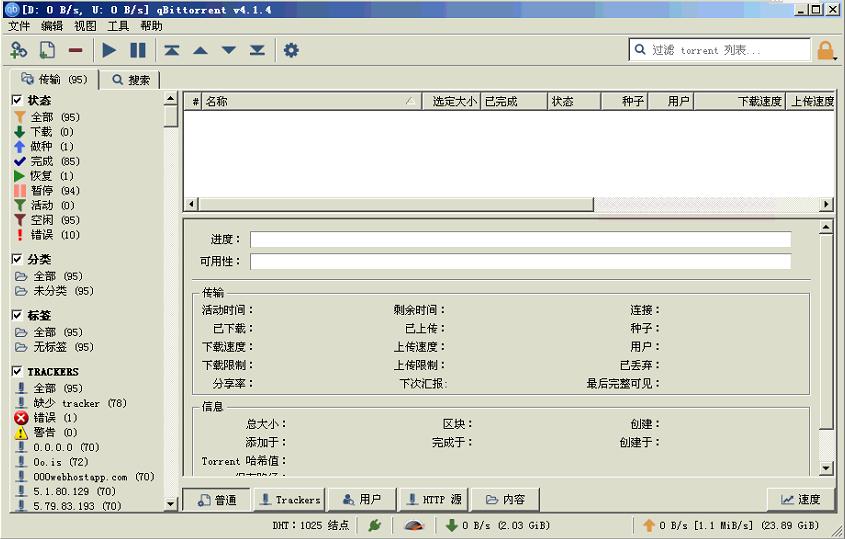Click sidebar scrollbar down arrow
The height and width of the screenshot is (539, 845).
[171, 504]
